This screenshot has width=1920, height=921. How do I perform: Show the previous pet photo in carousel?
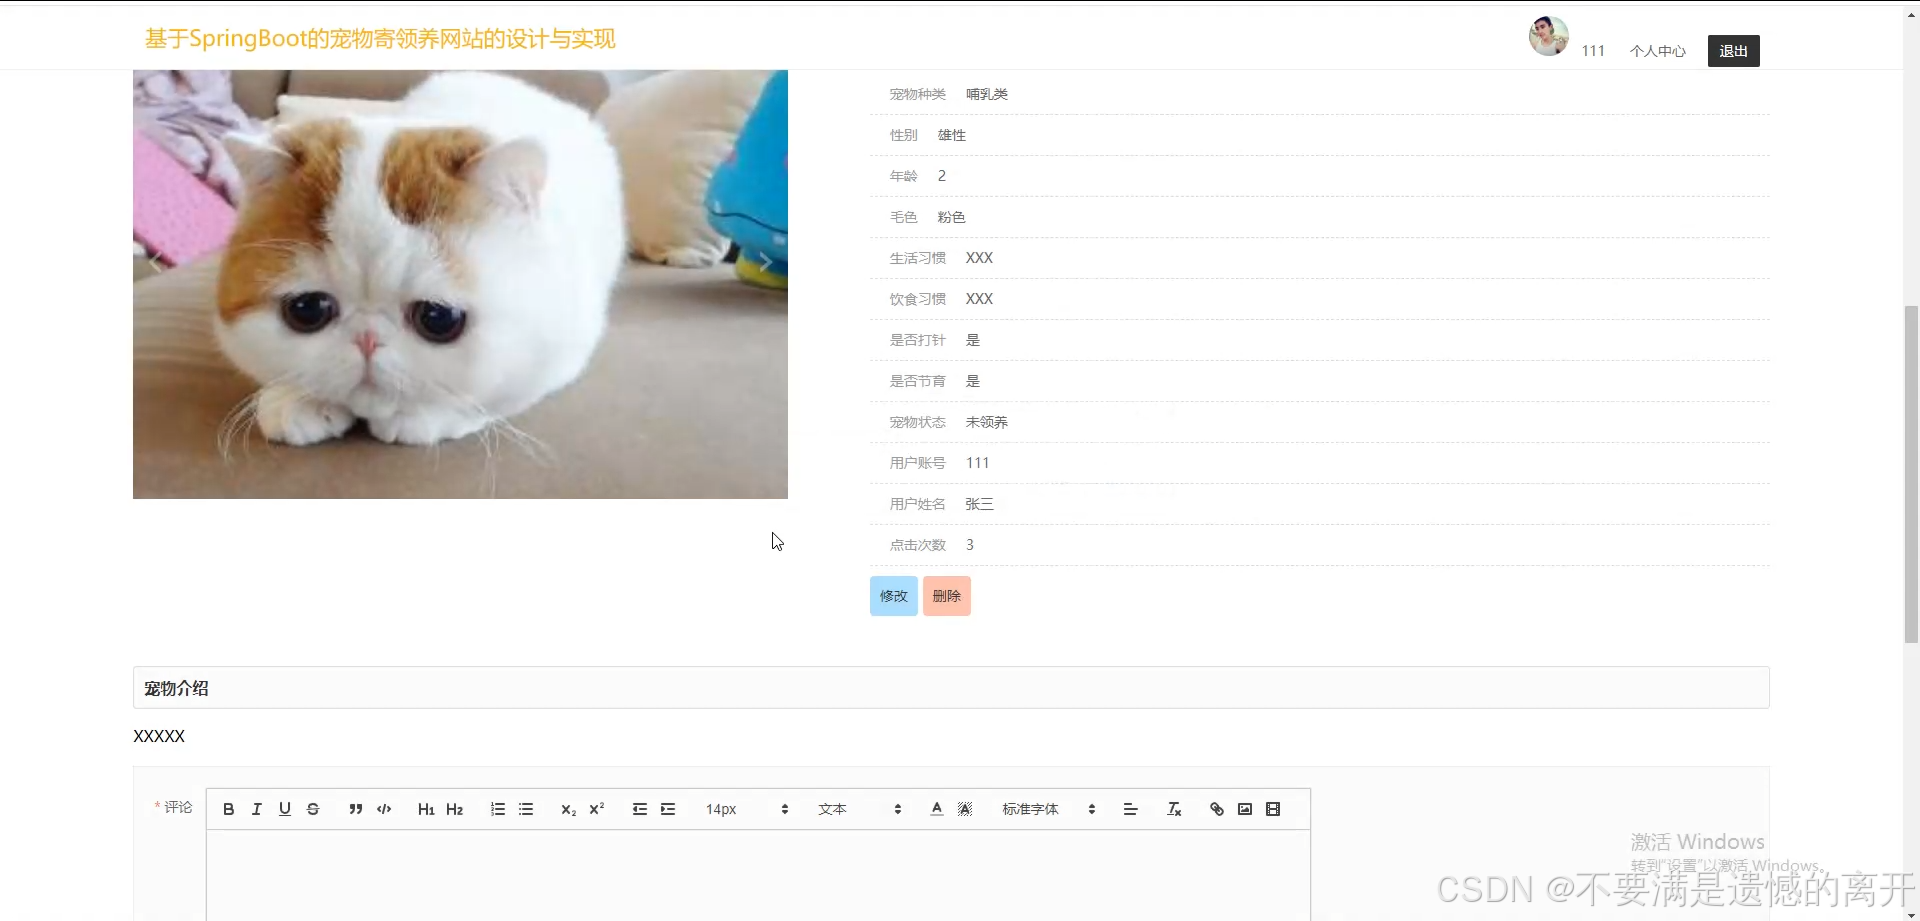point(156,262)
